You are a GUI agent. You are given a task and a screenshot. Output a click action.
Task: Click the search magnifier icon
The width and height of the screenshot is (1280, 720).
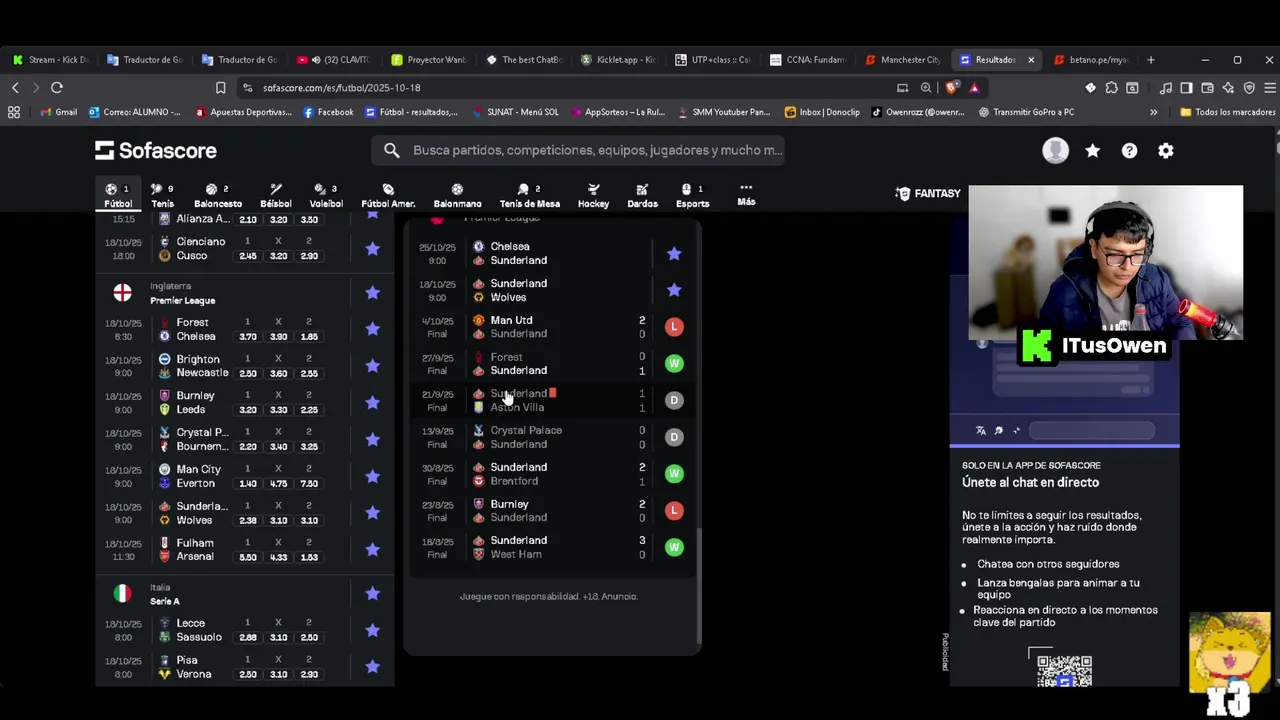pos(392,150)
